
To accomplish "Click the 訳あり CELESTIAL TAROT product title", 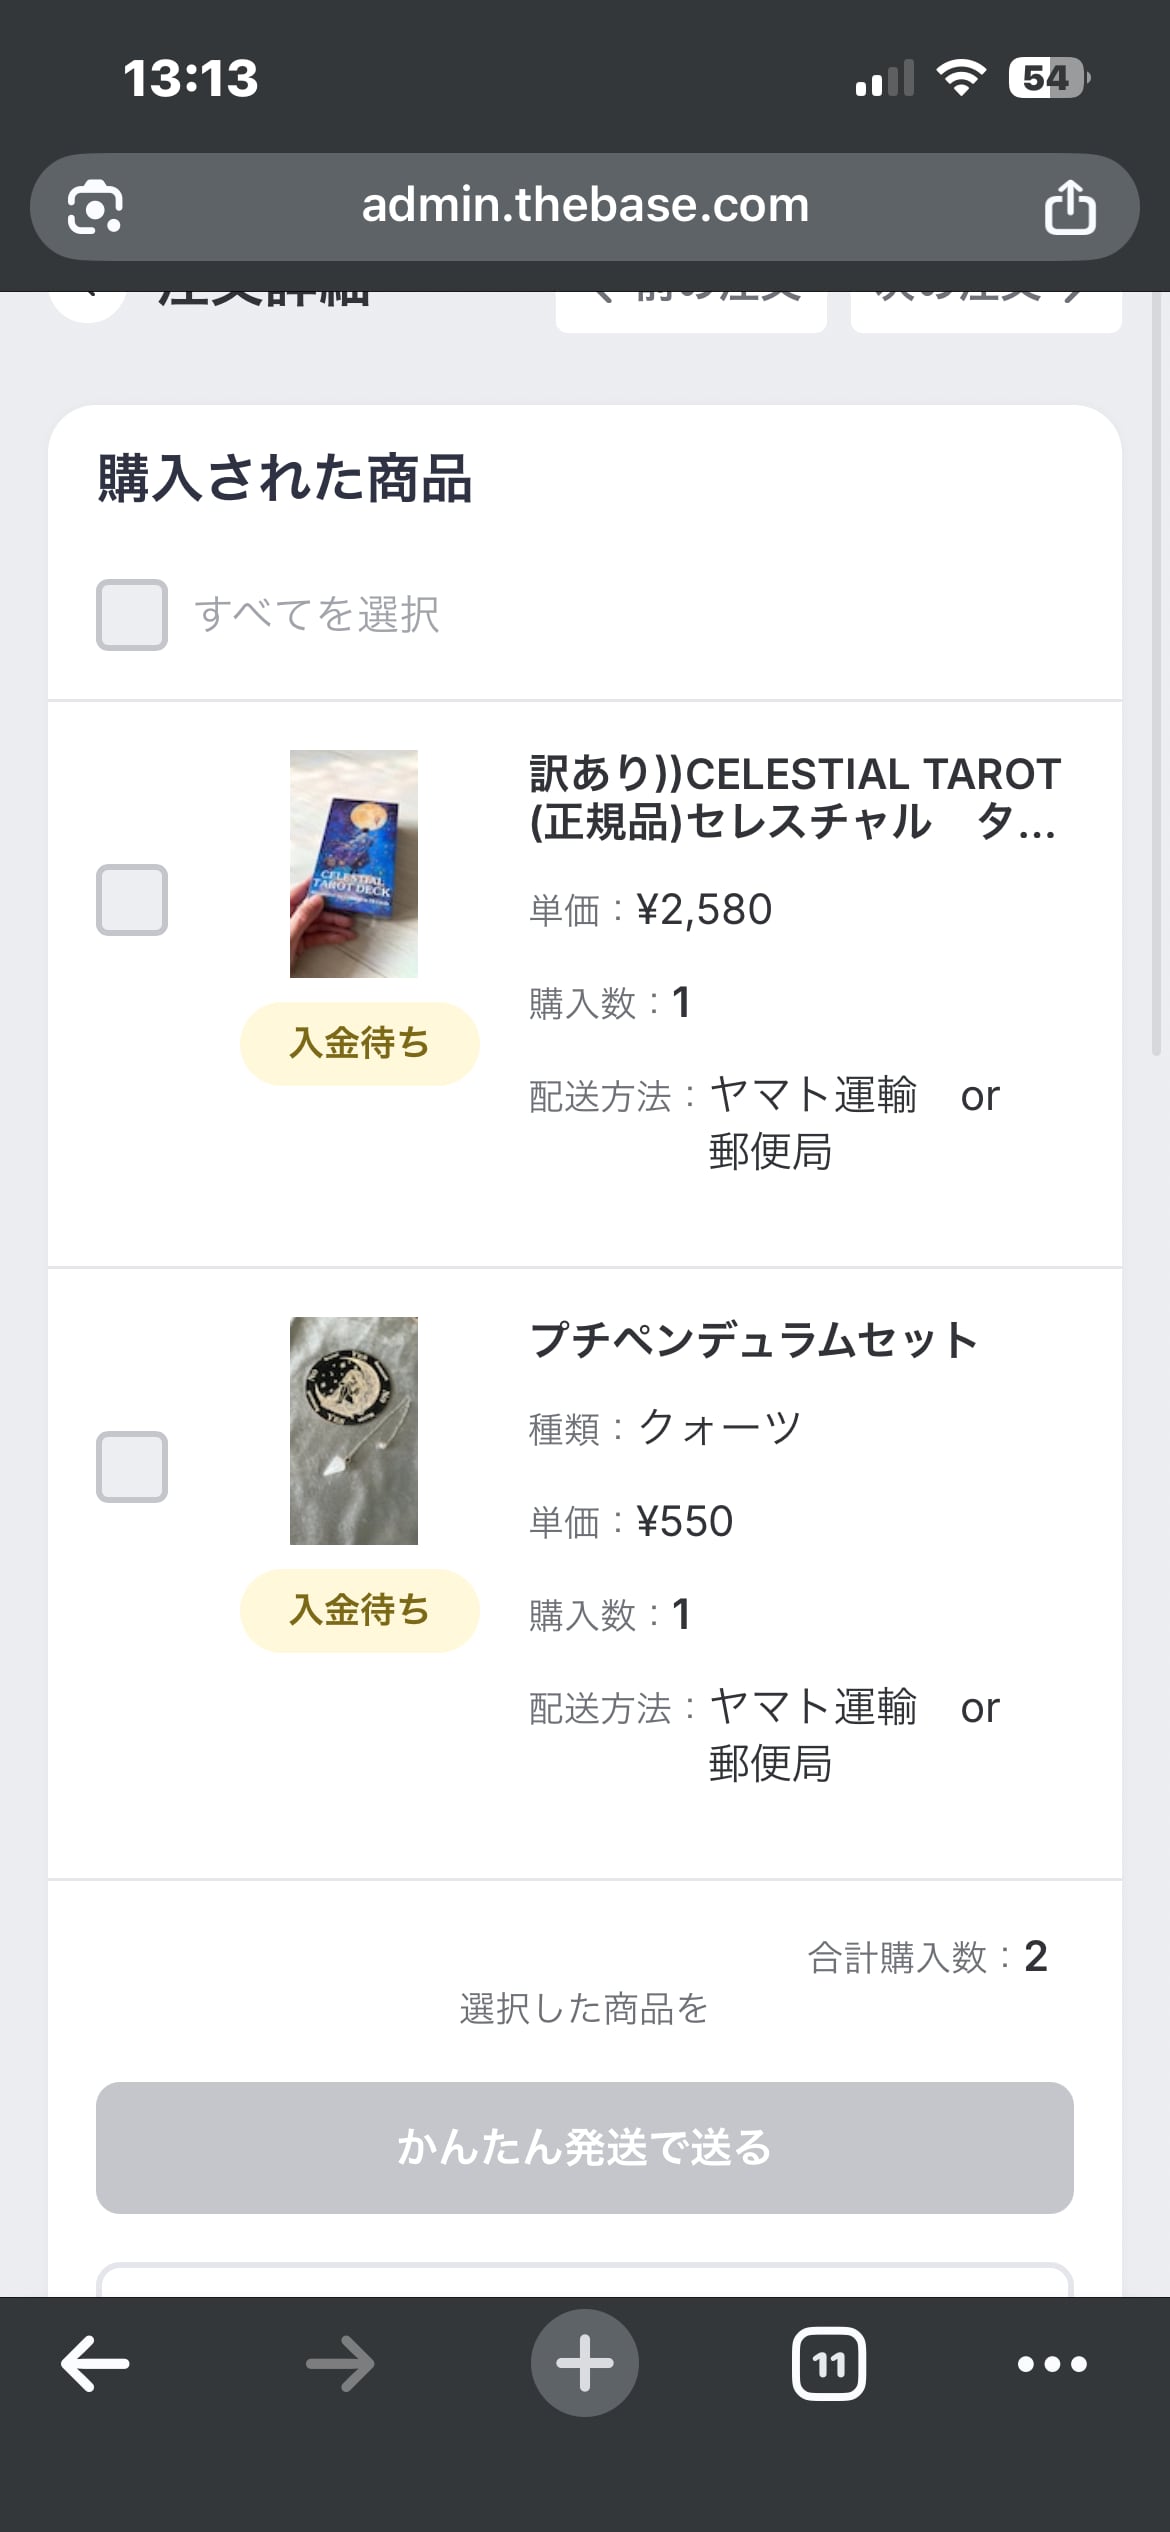I will tap(794, 798).
